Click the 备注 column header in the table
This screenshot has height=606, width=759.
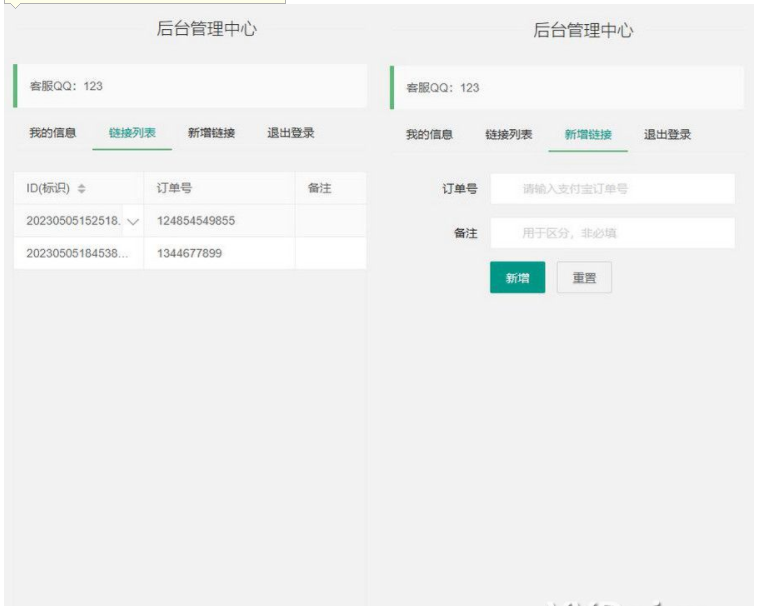pyautogui.click(x=319, y=188)
